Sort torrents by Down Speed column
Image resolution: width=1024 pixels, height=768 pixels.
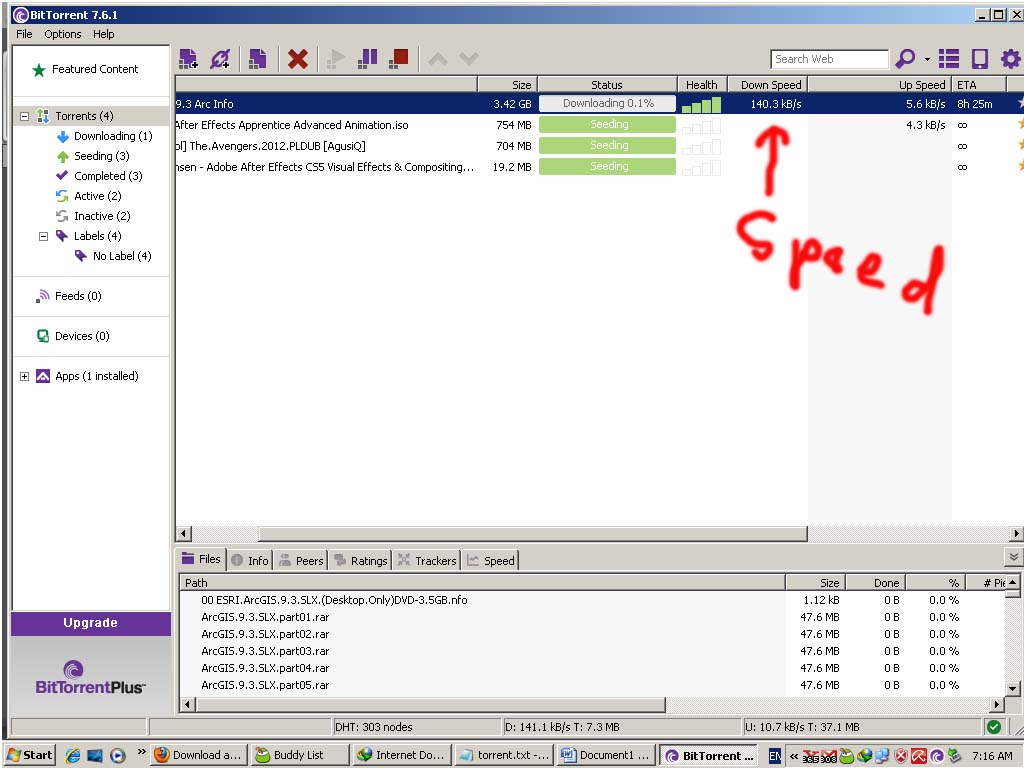tap(768, 85)
